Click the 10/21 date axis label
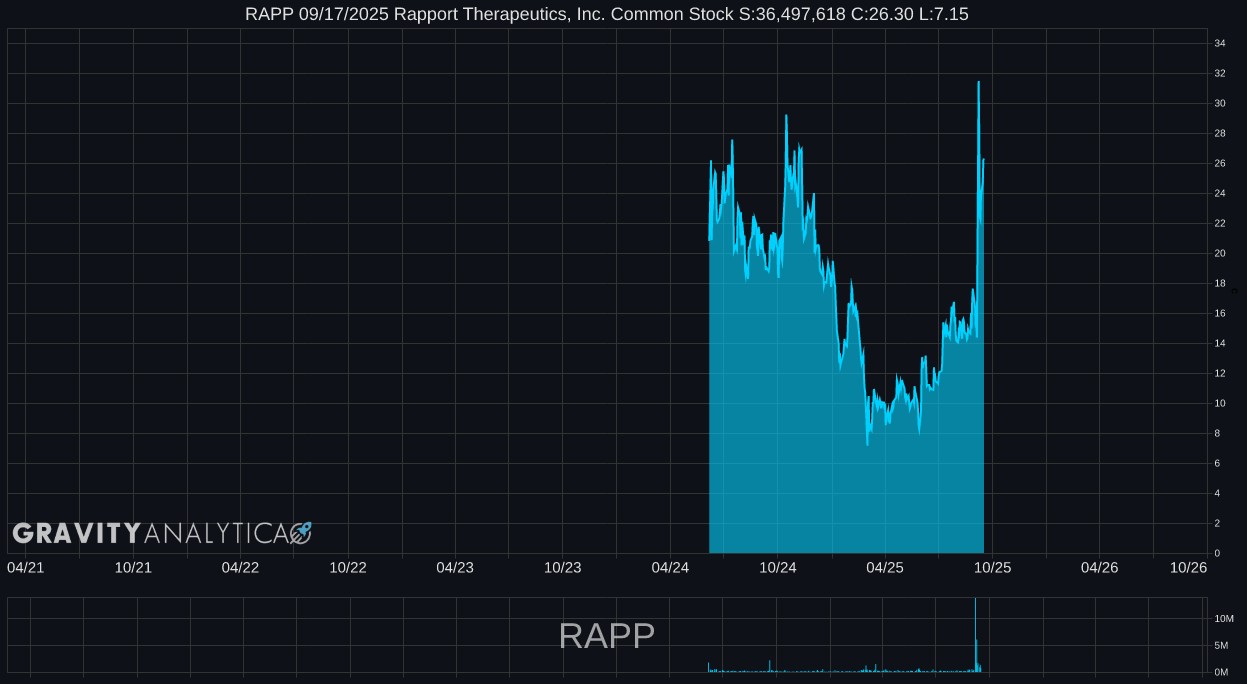This screenshot has width=1247, height=684. click(x=133, y=567)
